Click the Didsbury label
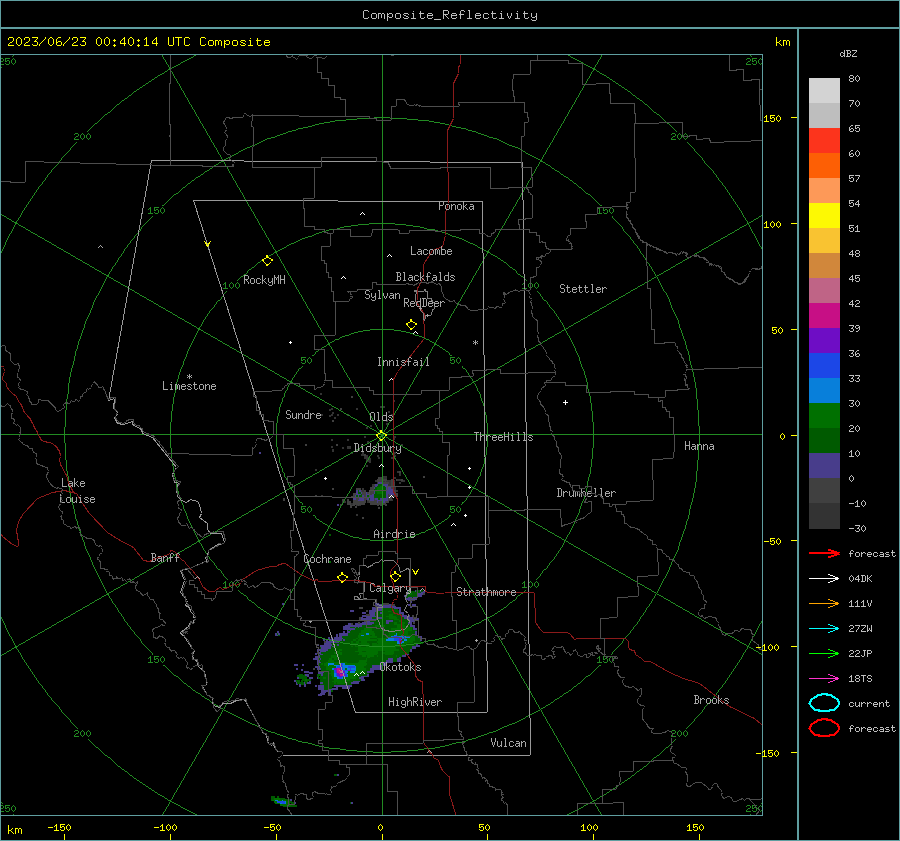Image resolution: width=900 pixels, height=841 pixels. click(378, 448)
